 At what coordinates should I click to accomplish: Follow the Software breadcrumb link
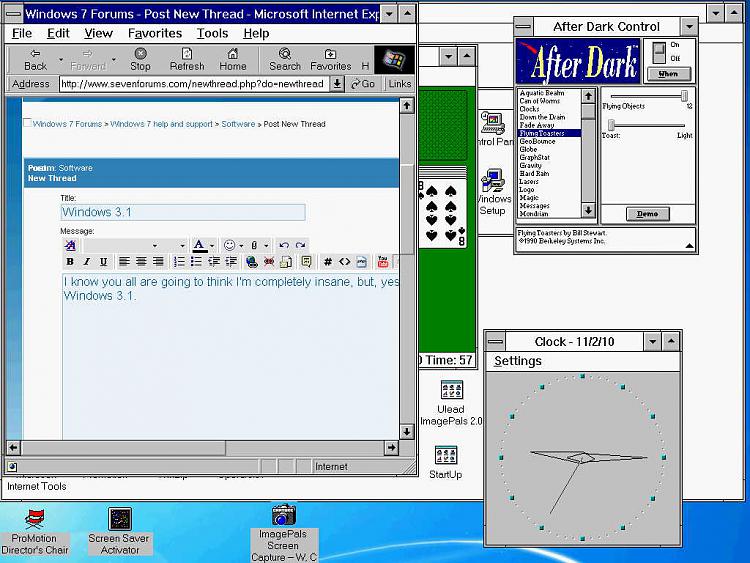pyautogui.click(x=238, y=124)
